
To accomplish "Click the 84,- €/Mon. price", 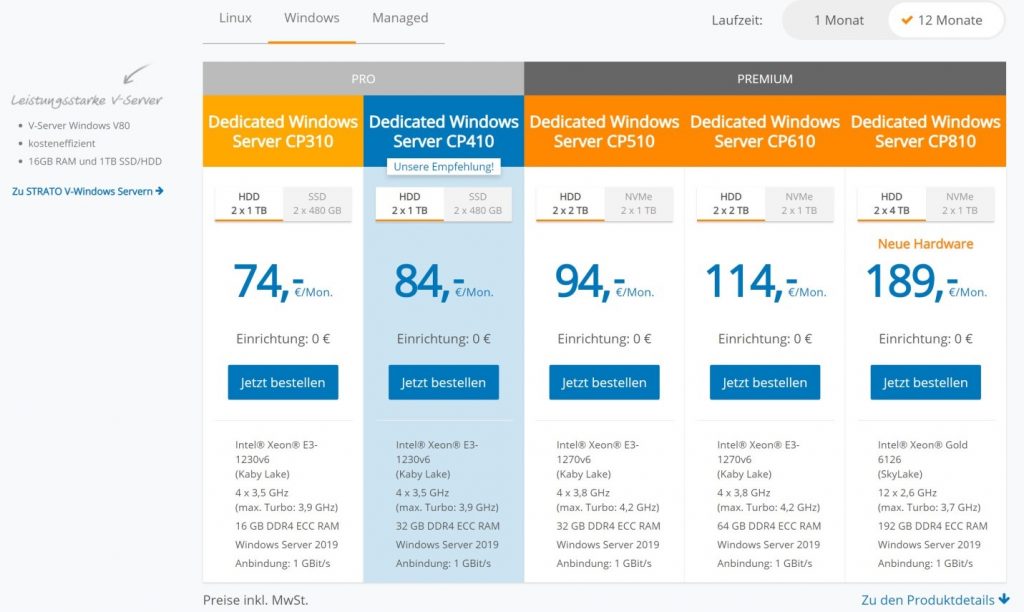I will (443, 282).
